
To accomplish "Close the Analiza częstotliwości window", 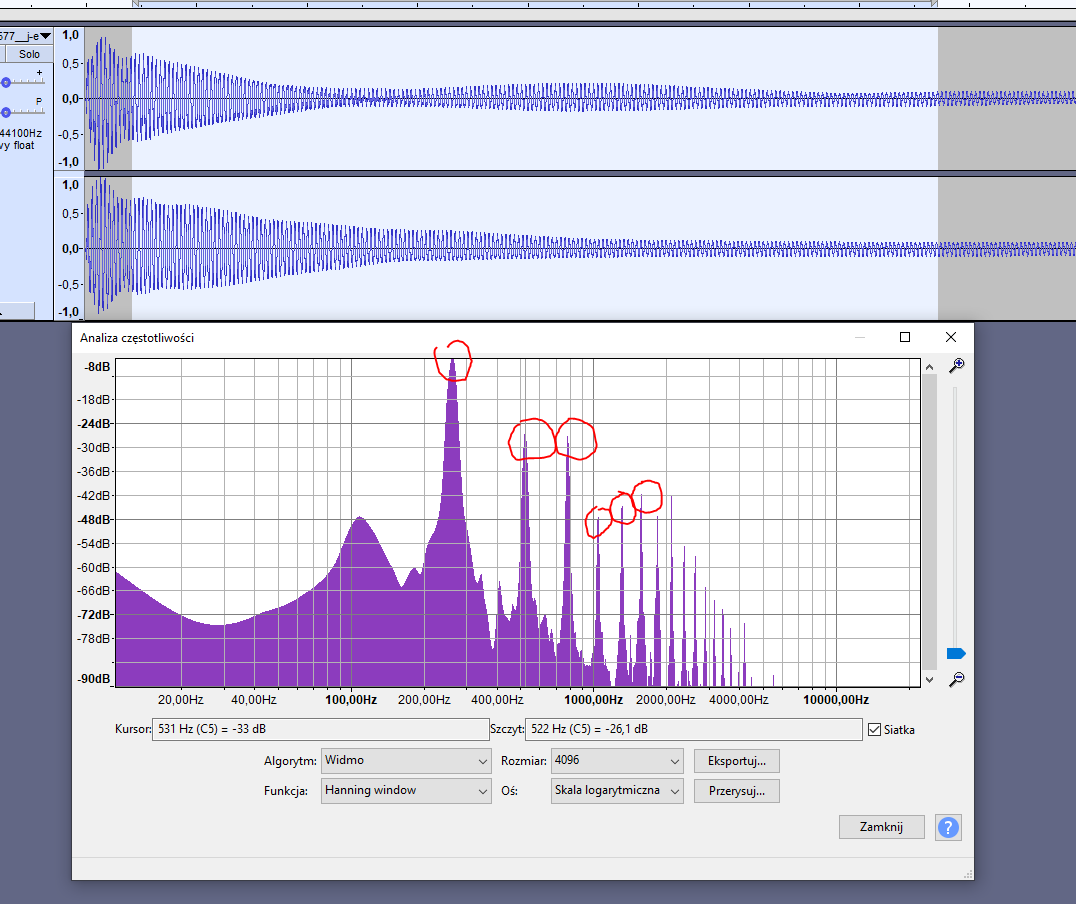I will tap(950, 337).
